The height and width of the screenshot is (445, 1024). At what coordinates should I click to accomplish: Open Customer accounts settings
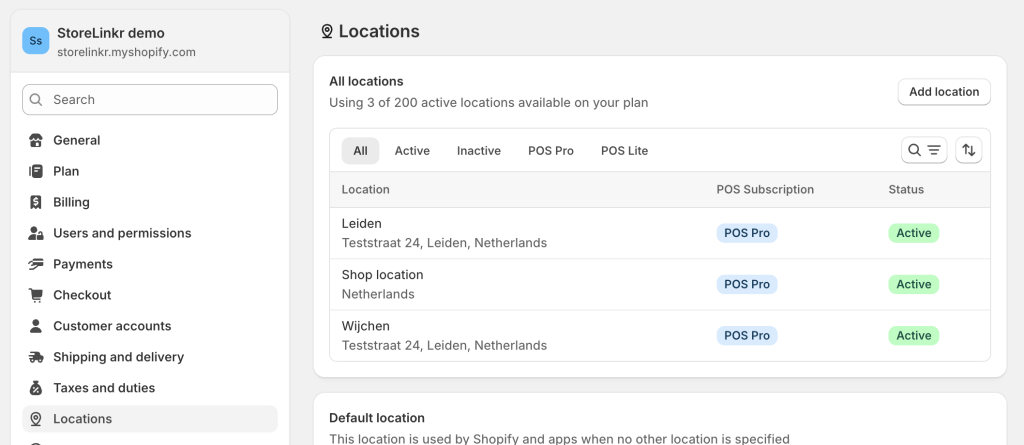112,326
